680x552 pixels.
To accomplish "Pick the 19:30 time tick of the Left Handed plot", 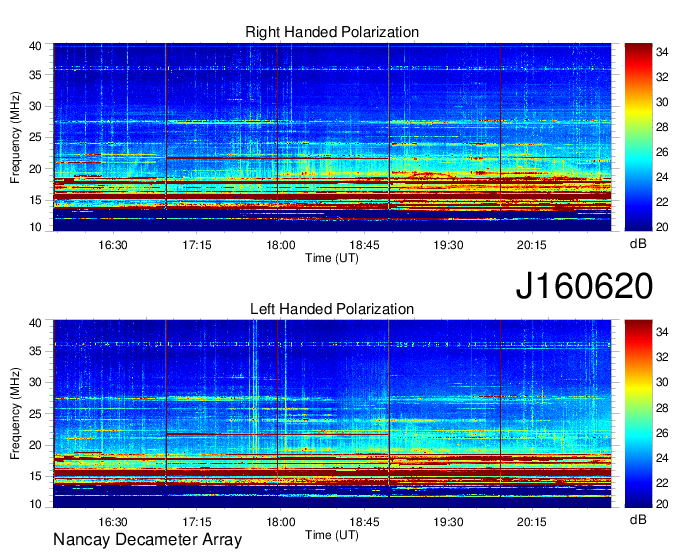I will coord(448,522).
